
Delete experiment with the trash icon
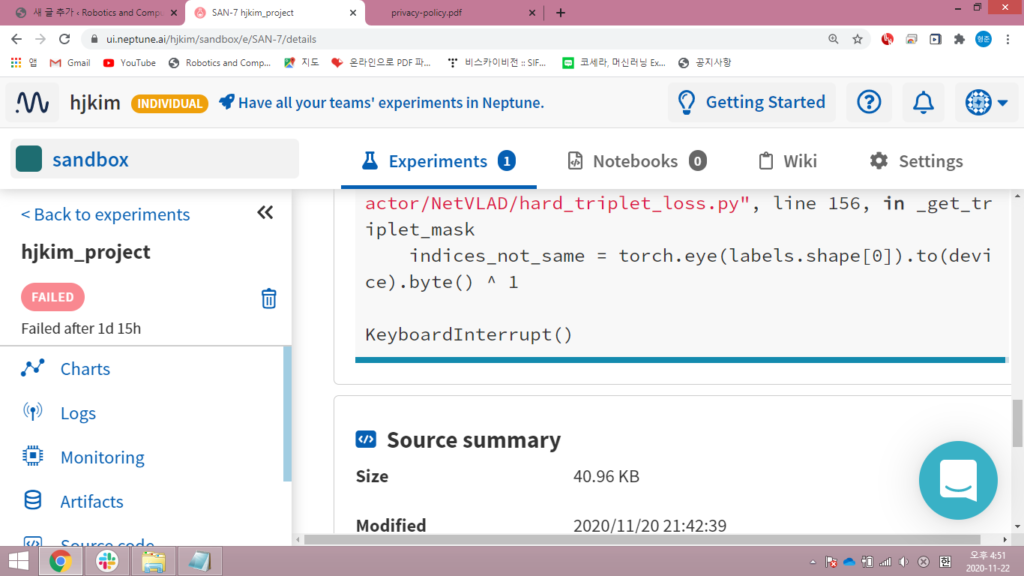[268, 298]
